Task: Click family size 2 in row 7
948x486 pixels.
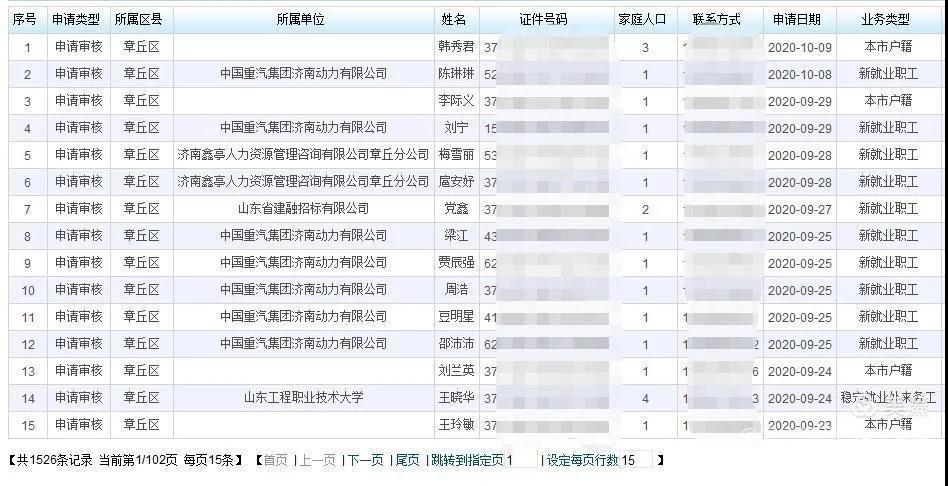Action: (645, 209)
